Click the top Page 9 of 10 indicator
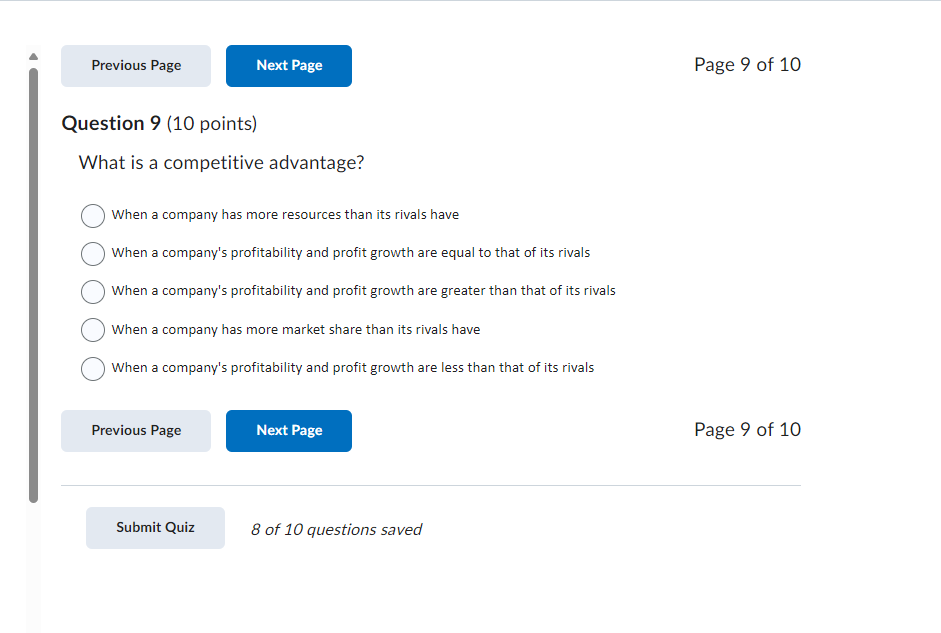The image size is (941, 633). 747,64
